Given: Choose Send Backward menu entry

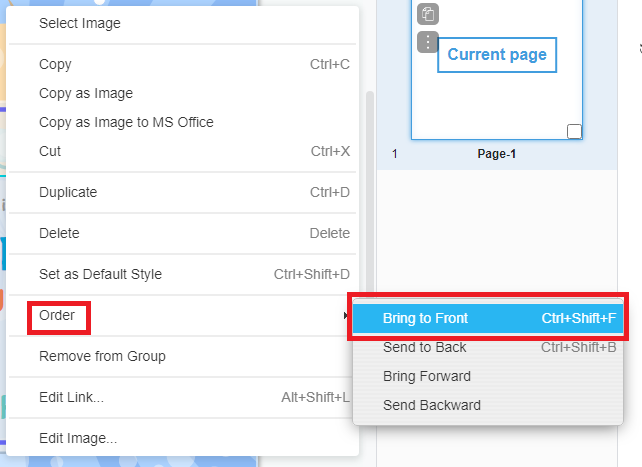Looking at the screenshot, I should 432,405.
